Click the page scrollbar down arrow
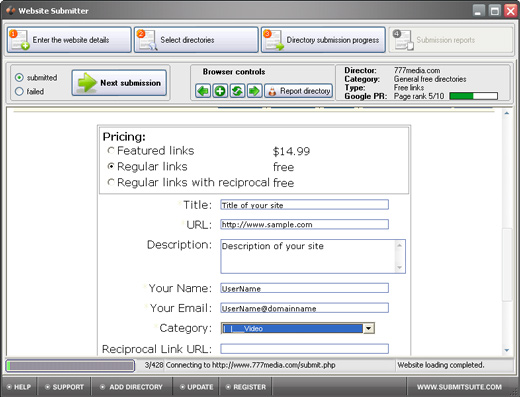The width and height of the screenshot is (520, 397). point(507,350)
